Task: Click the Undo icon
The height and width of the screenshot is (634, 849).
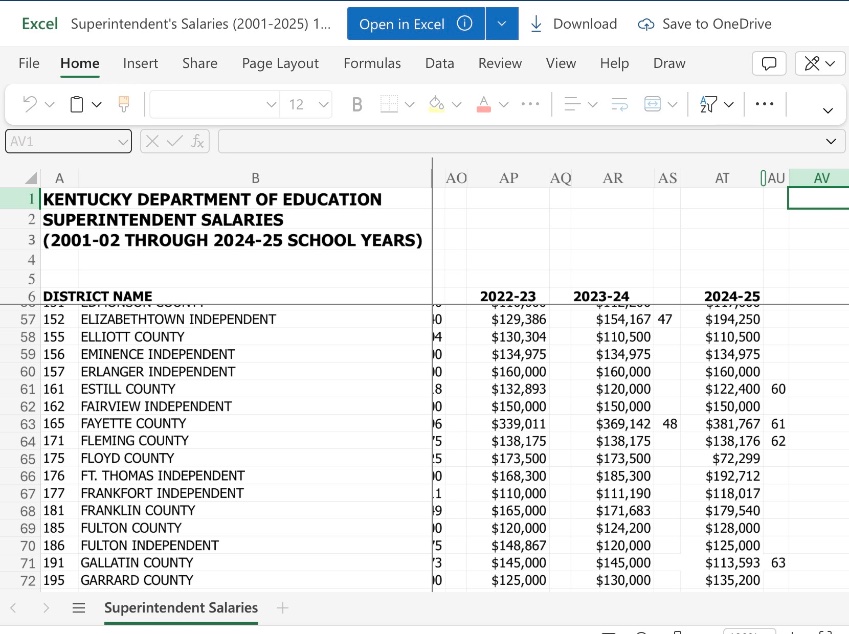Action: pyautogui.click(x=30, y=104)
